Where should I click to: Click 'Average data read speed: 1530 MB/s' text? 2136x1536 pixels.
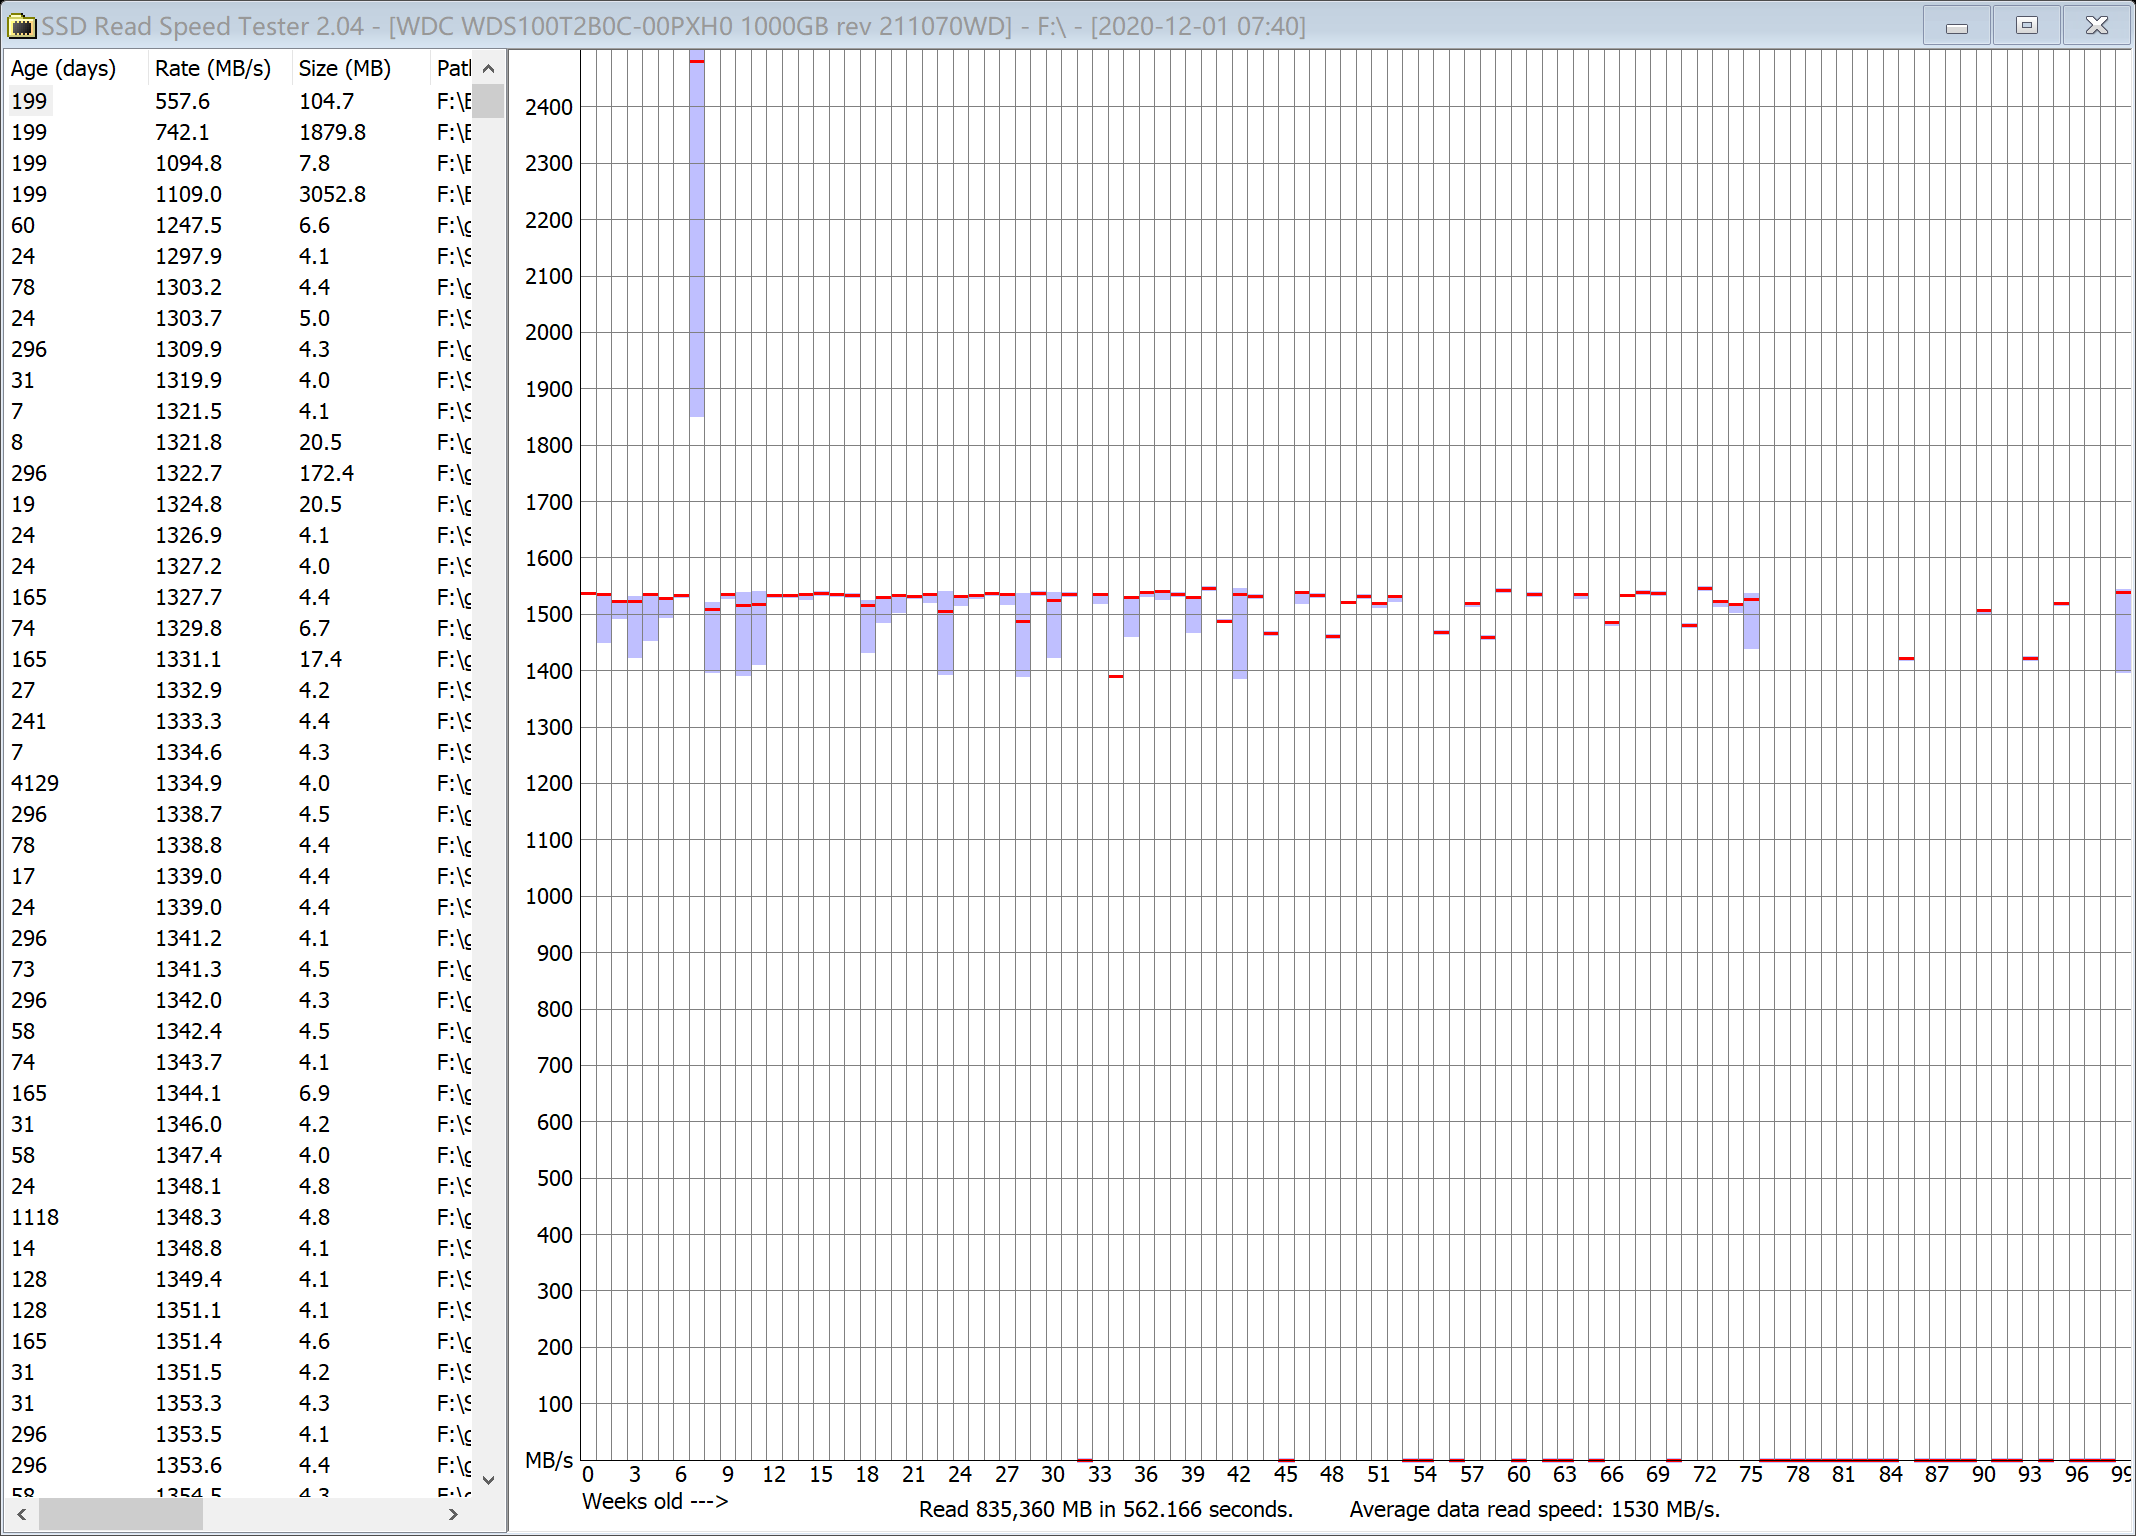(1534, 1509)
